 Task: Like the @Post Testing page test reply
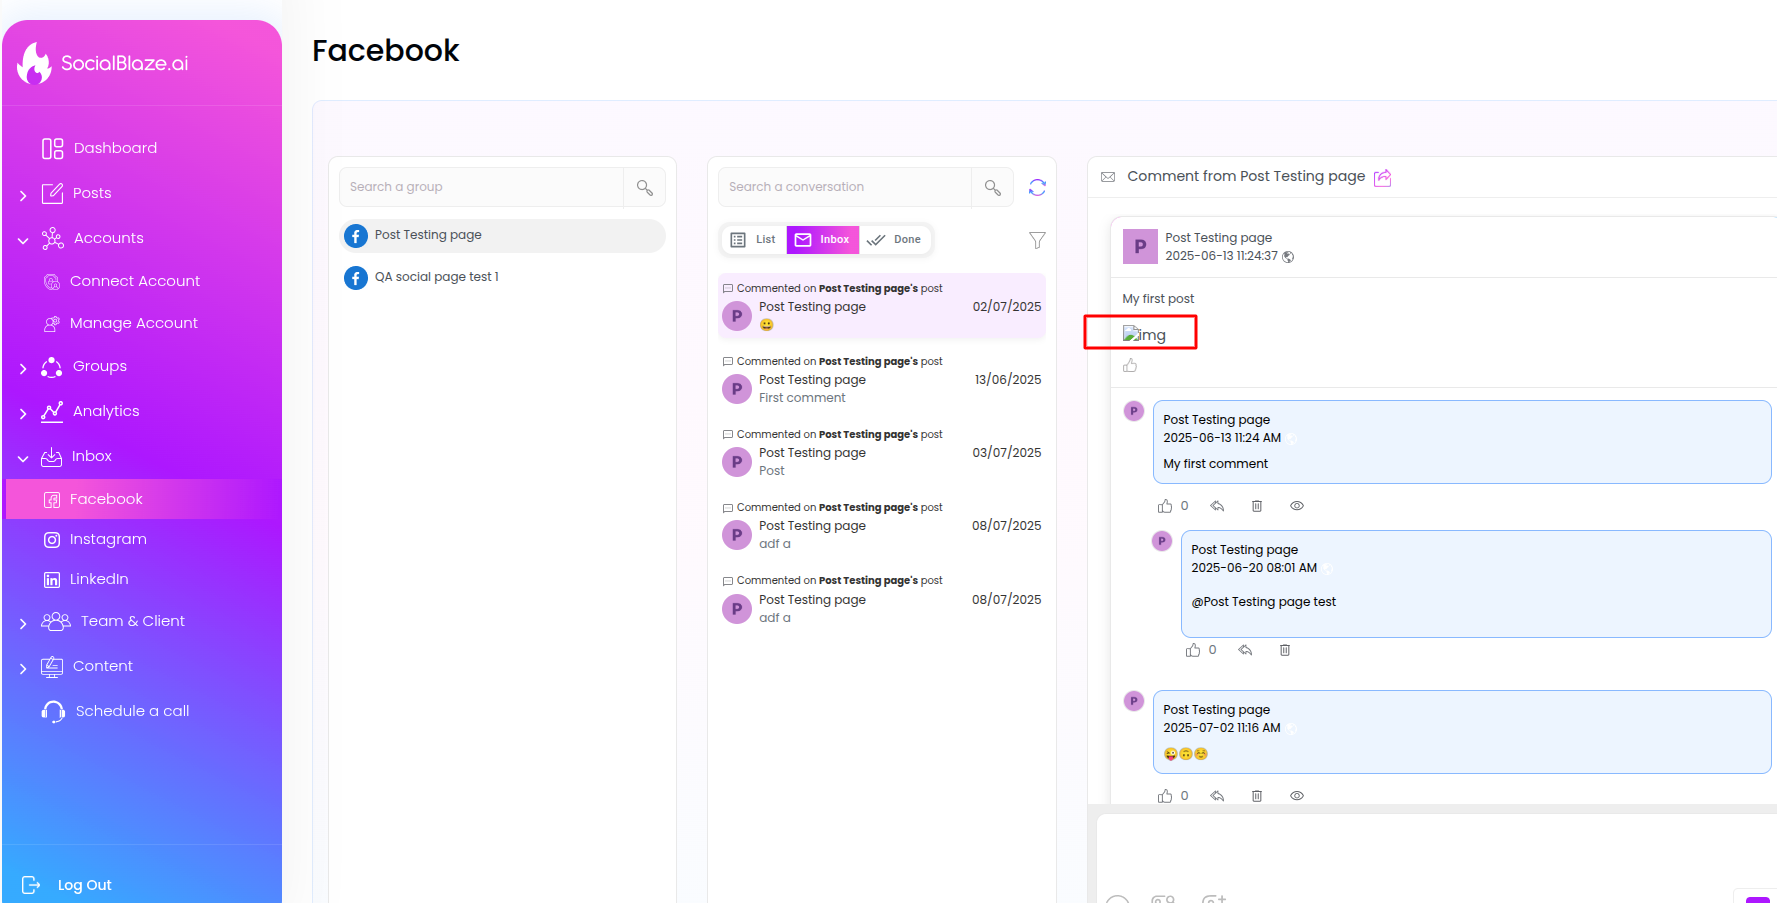click(1193, 650)
